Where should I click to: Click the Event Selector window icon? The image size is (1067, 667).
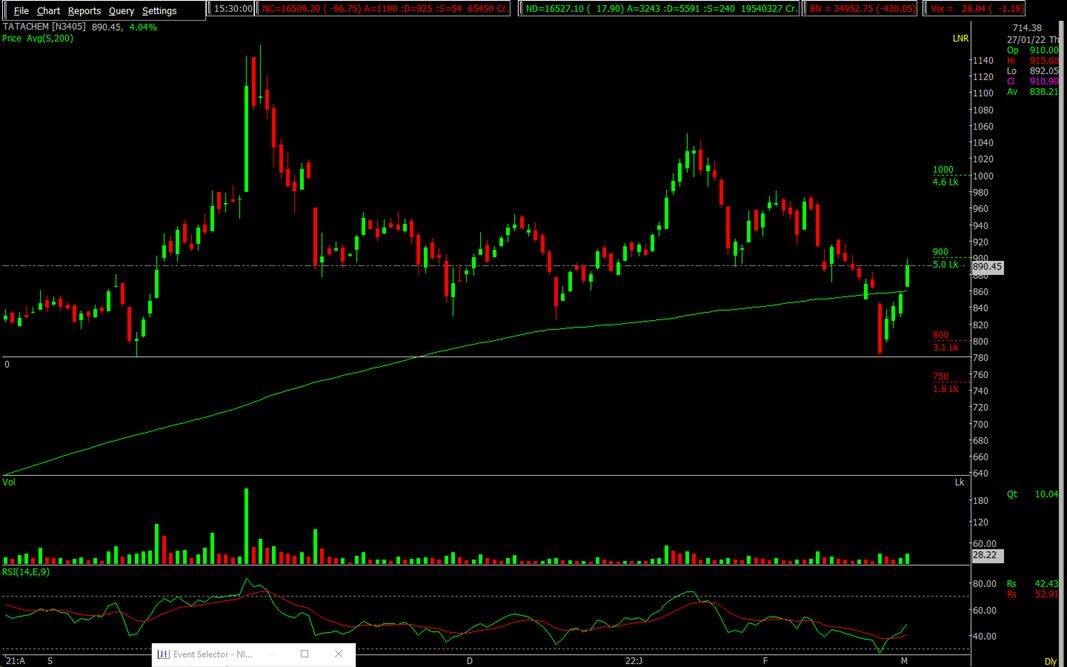click(x=164, y=655)
